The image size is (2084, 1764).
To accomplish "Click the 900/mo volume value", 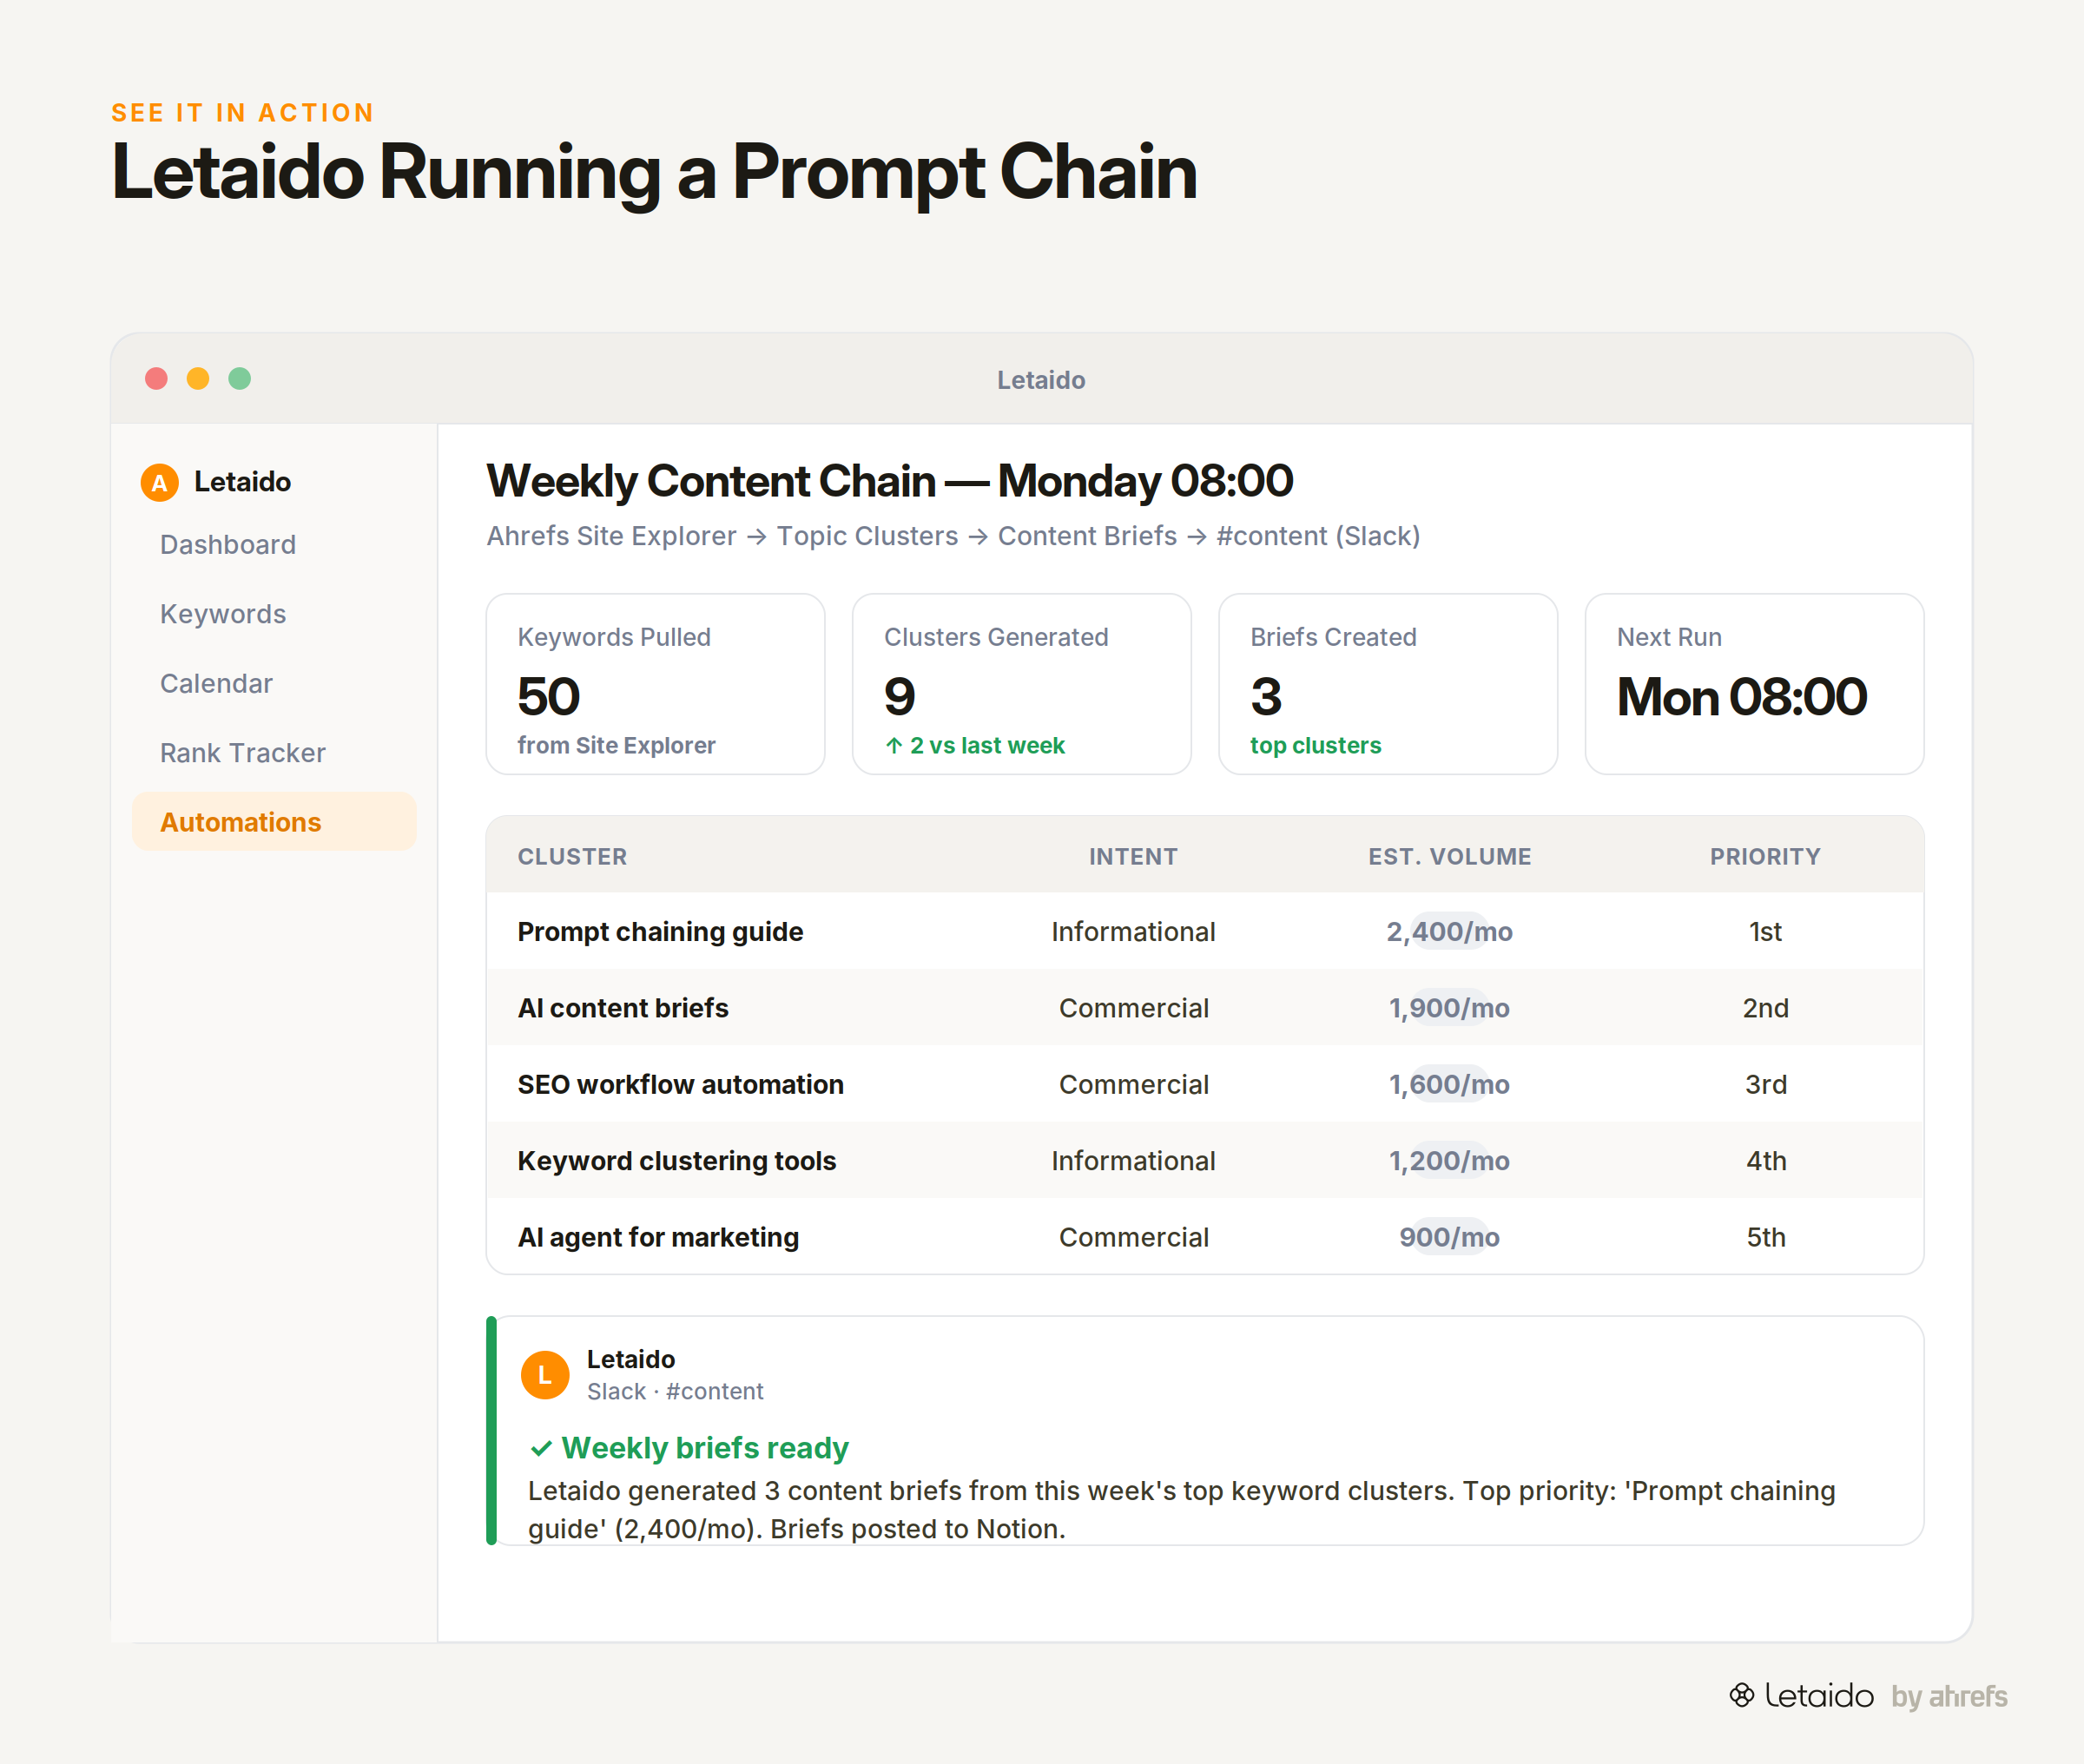I will [x=1449, y=1238].
